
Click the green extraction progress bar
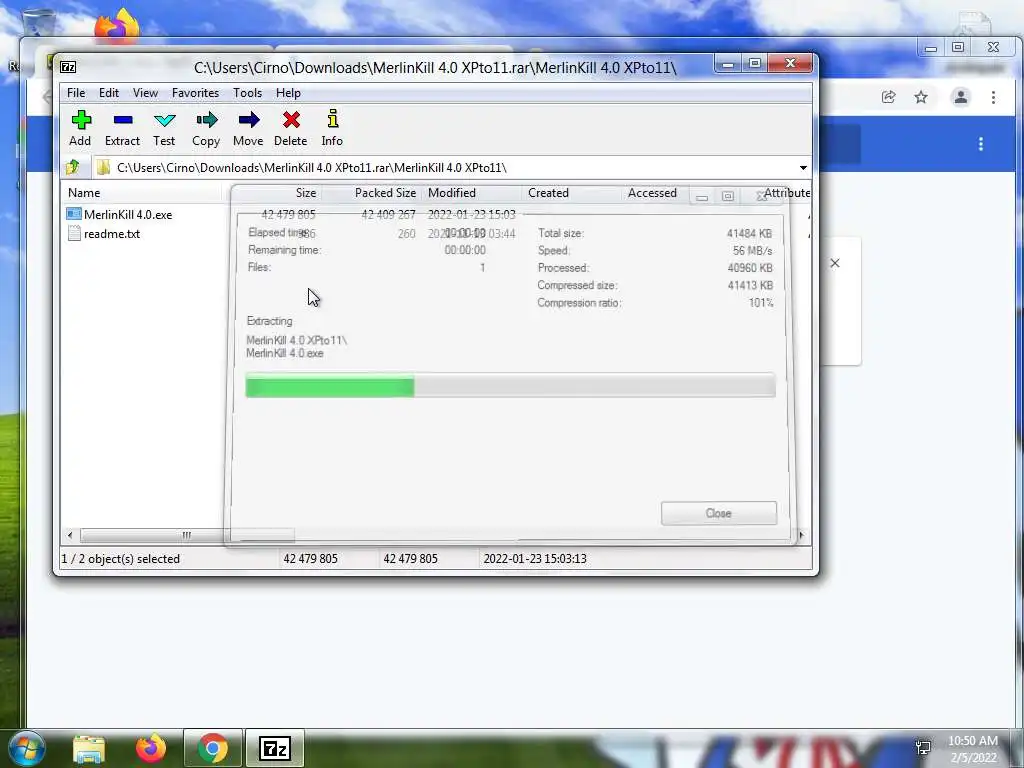click(x=330, y=386)
